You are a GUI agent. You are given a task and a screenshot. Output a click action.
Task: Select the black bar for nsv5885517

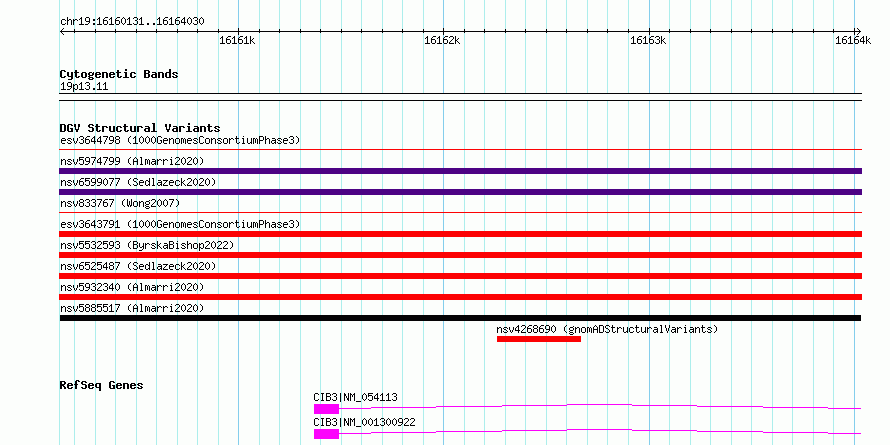pyautogui.click(x=461, y=318)
